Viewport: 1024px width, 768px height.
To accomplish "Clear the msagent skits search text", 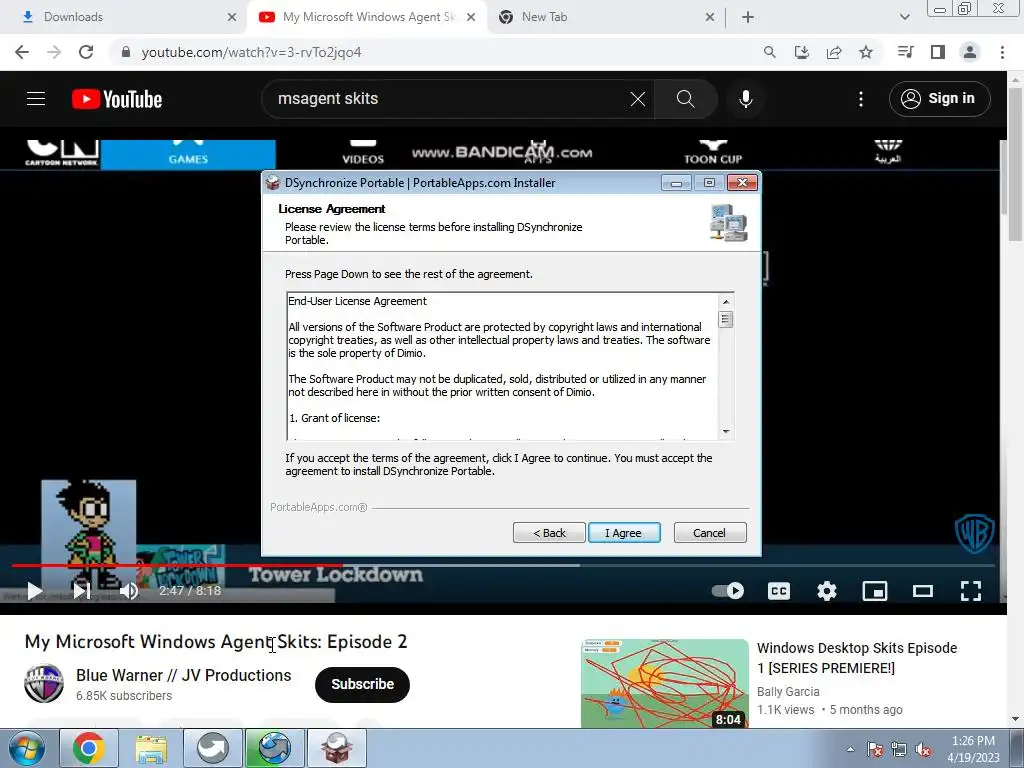I will click(638, 99).
